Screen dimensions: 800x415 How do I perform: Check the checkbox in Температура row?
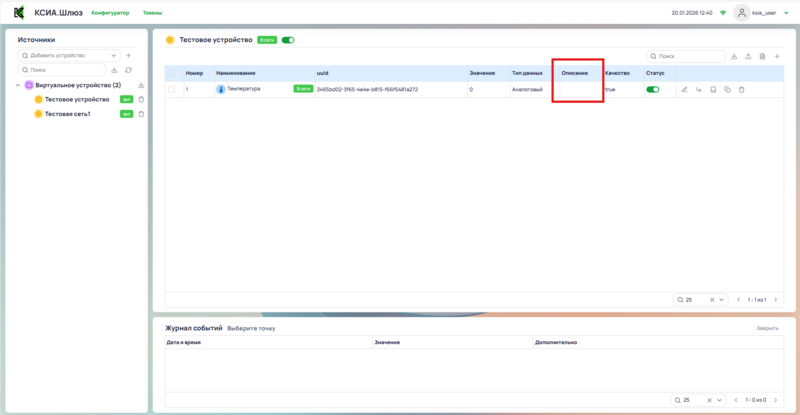pyautogui.click(x=171, y=90)
